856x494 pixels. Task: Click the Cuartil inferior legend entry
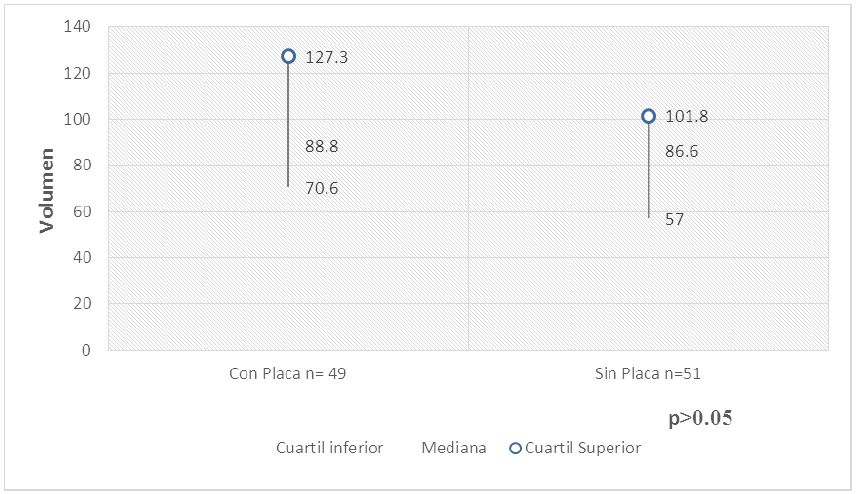329,448
